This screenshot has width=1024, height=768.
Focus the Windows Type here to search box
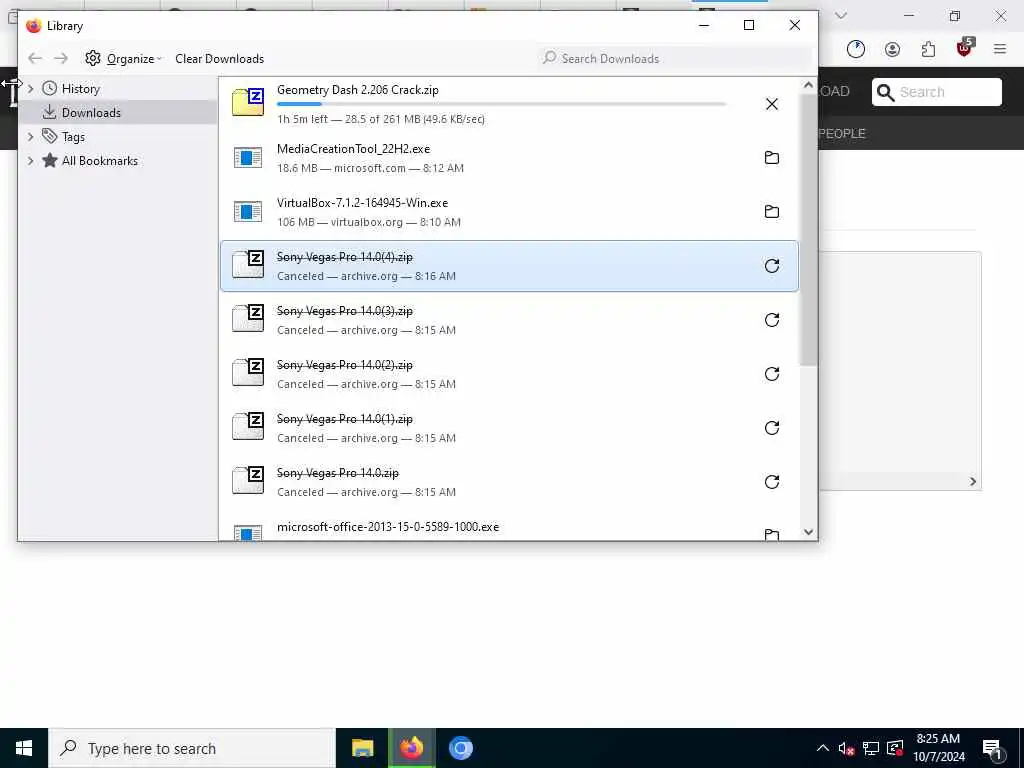tap(192, 748)
